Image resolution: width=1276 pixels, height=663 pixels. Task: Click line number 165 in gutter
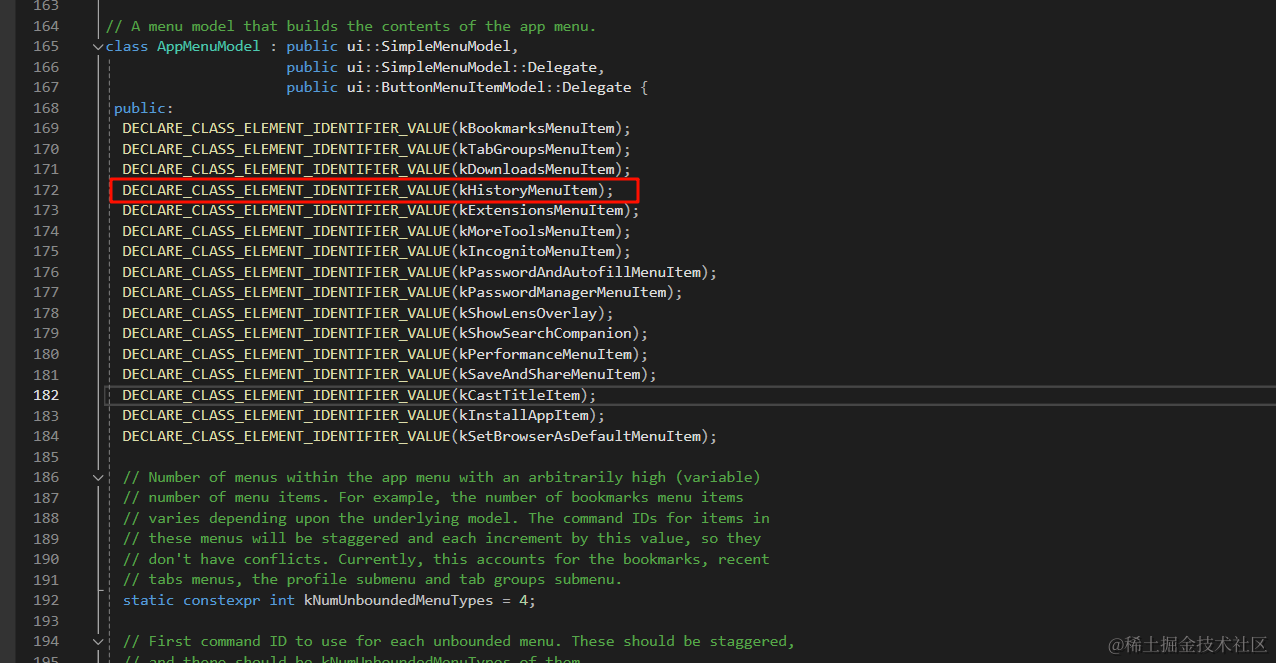[46, 47]
